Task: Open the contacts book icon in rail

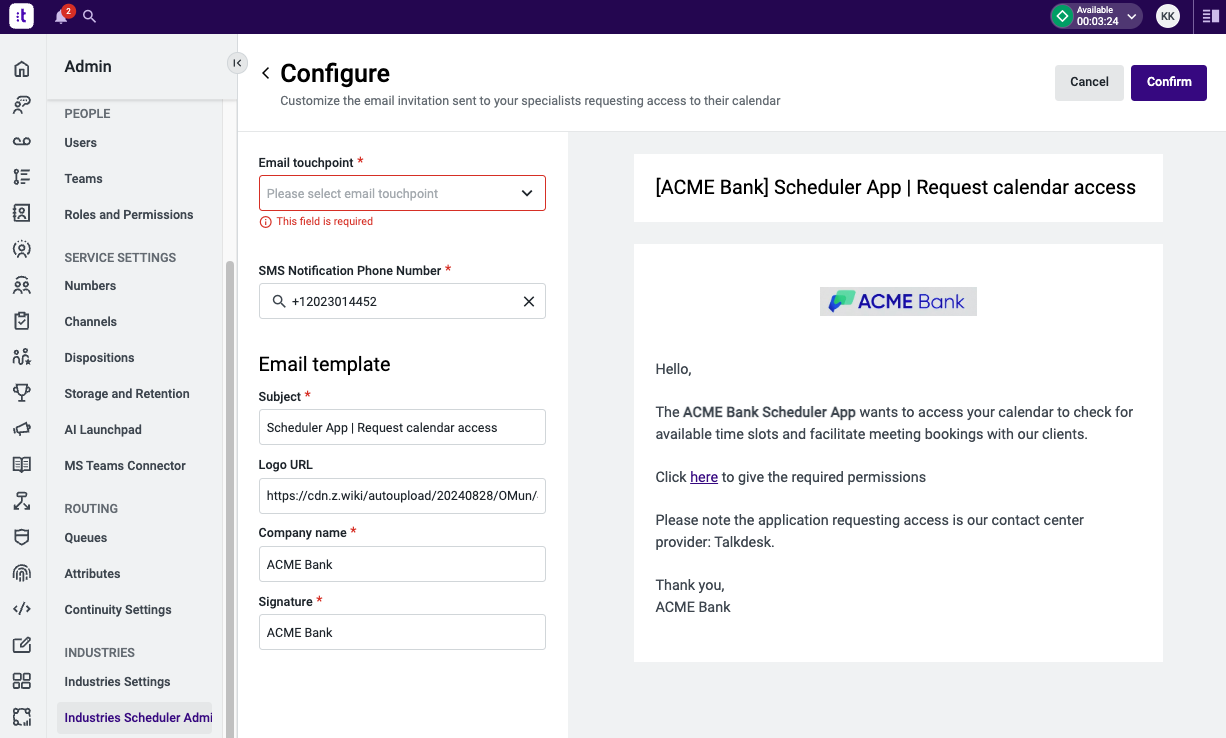Action: 21,213
